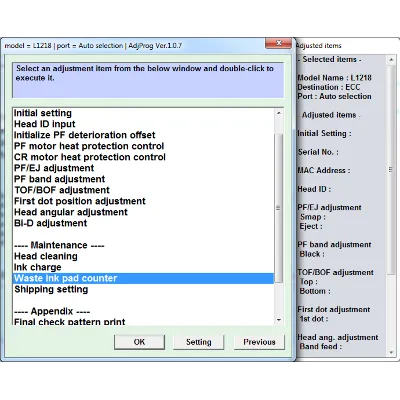Click Adjusted items panel scroll up arrow
Viewport: 400px width, 400px height.
(x=391, y=60)
